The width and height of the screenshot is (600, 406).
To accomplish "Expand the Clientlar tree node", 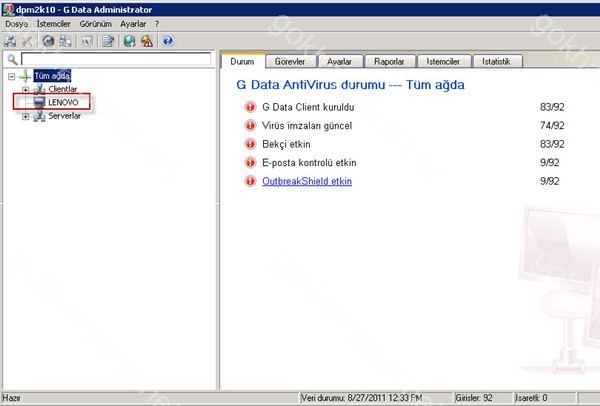I will point(25,89).
